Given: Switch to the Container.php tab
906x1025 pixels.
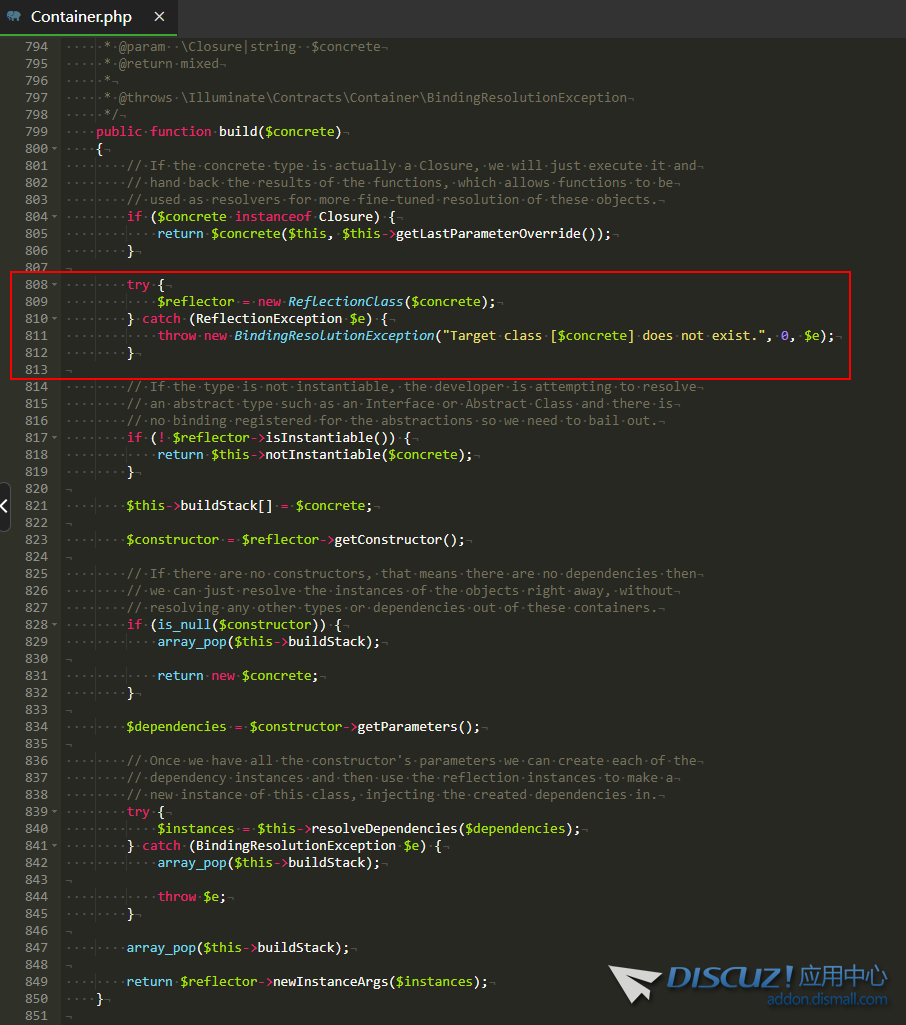Looking at the screenshot, I should tap(80, 17).
